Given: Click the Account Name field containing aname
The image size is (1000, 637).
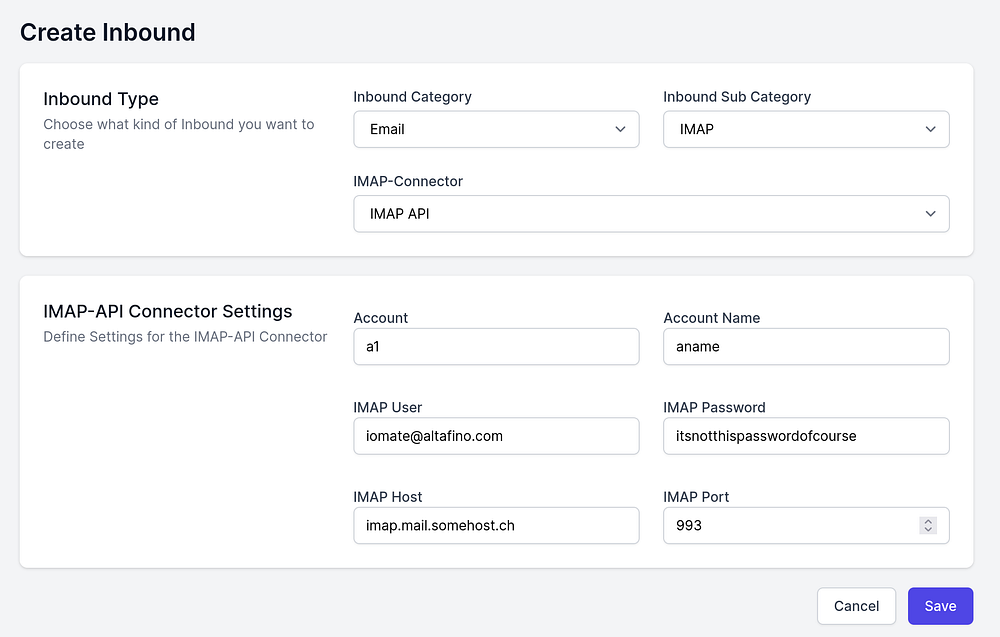Looking at the screenshot, I should 806,346.
